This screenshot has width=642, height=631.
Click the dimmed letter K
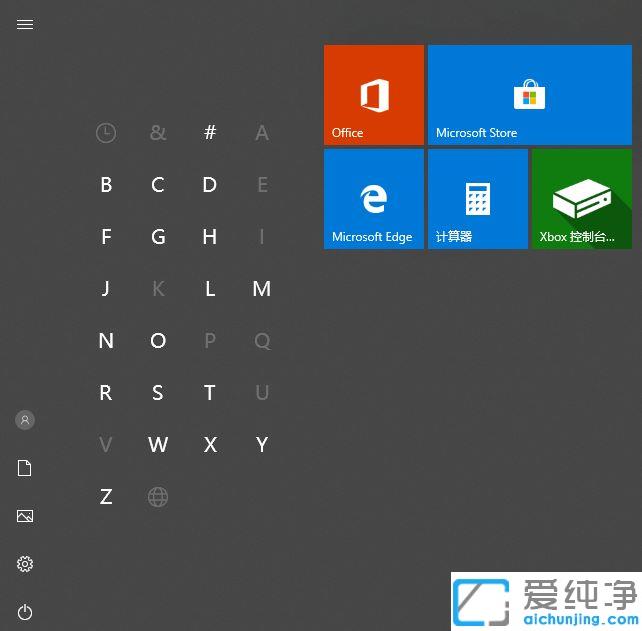coord(158,289)
